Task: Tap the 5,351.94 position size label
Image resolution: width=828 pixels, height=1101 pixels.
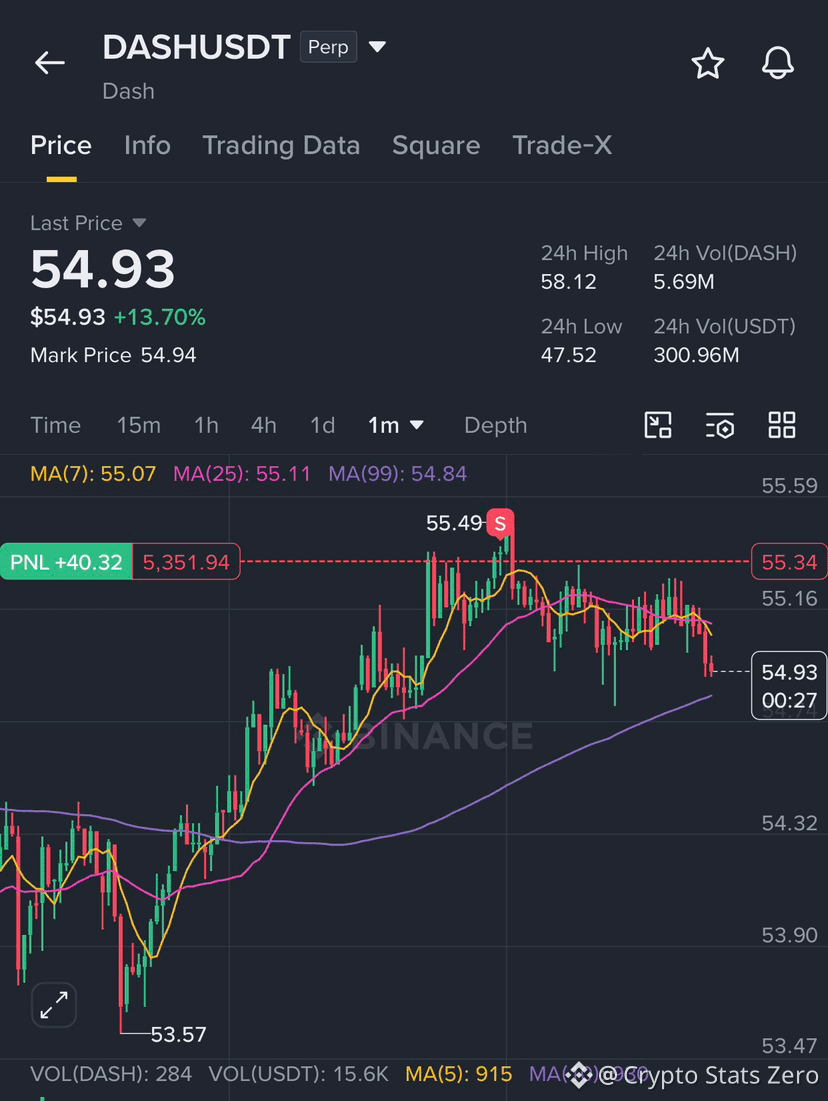Action: (186, 562)
